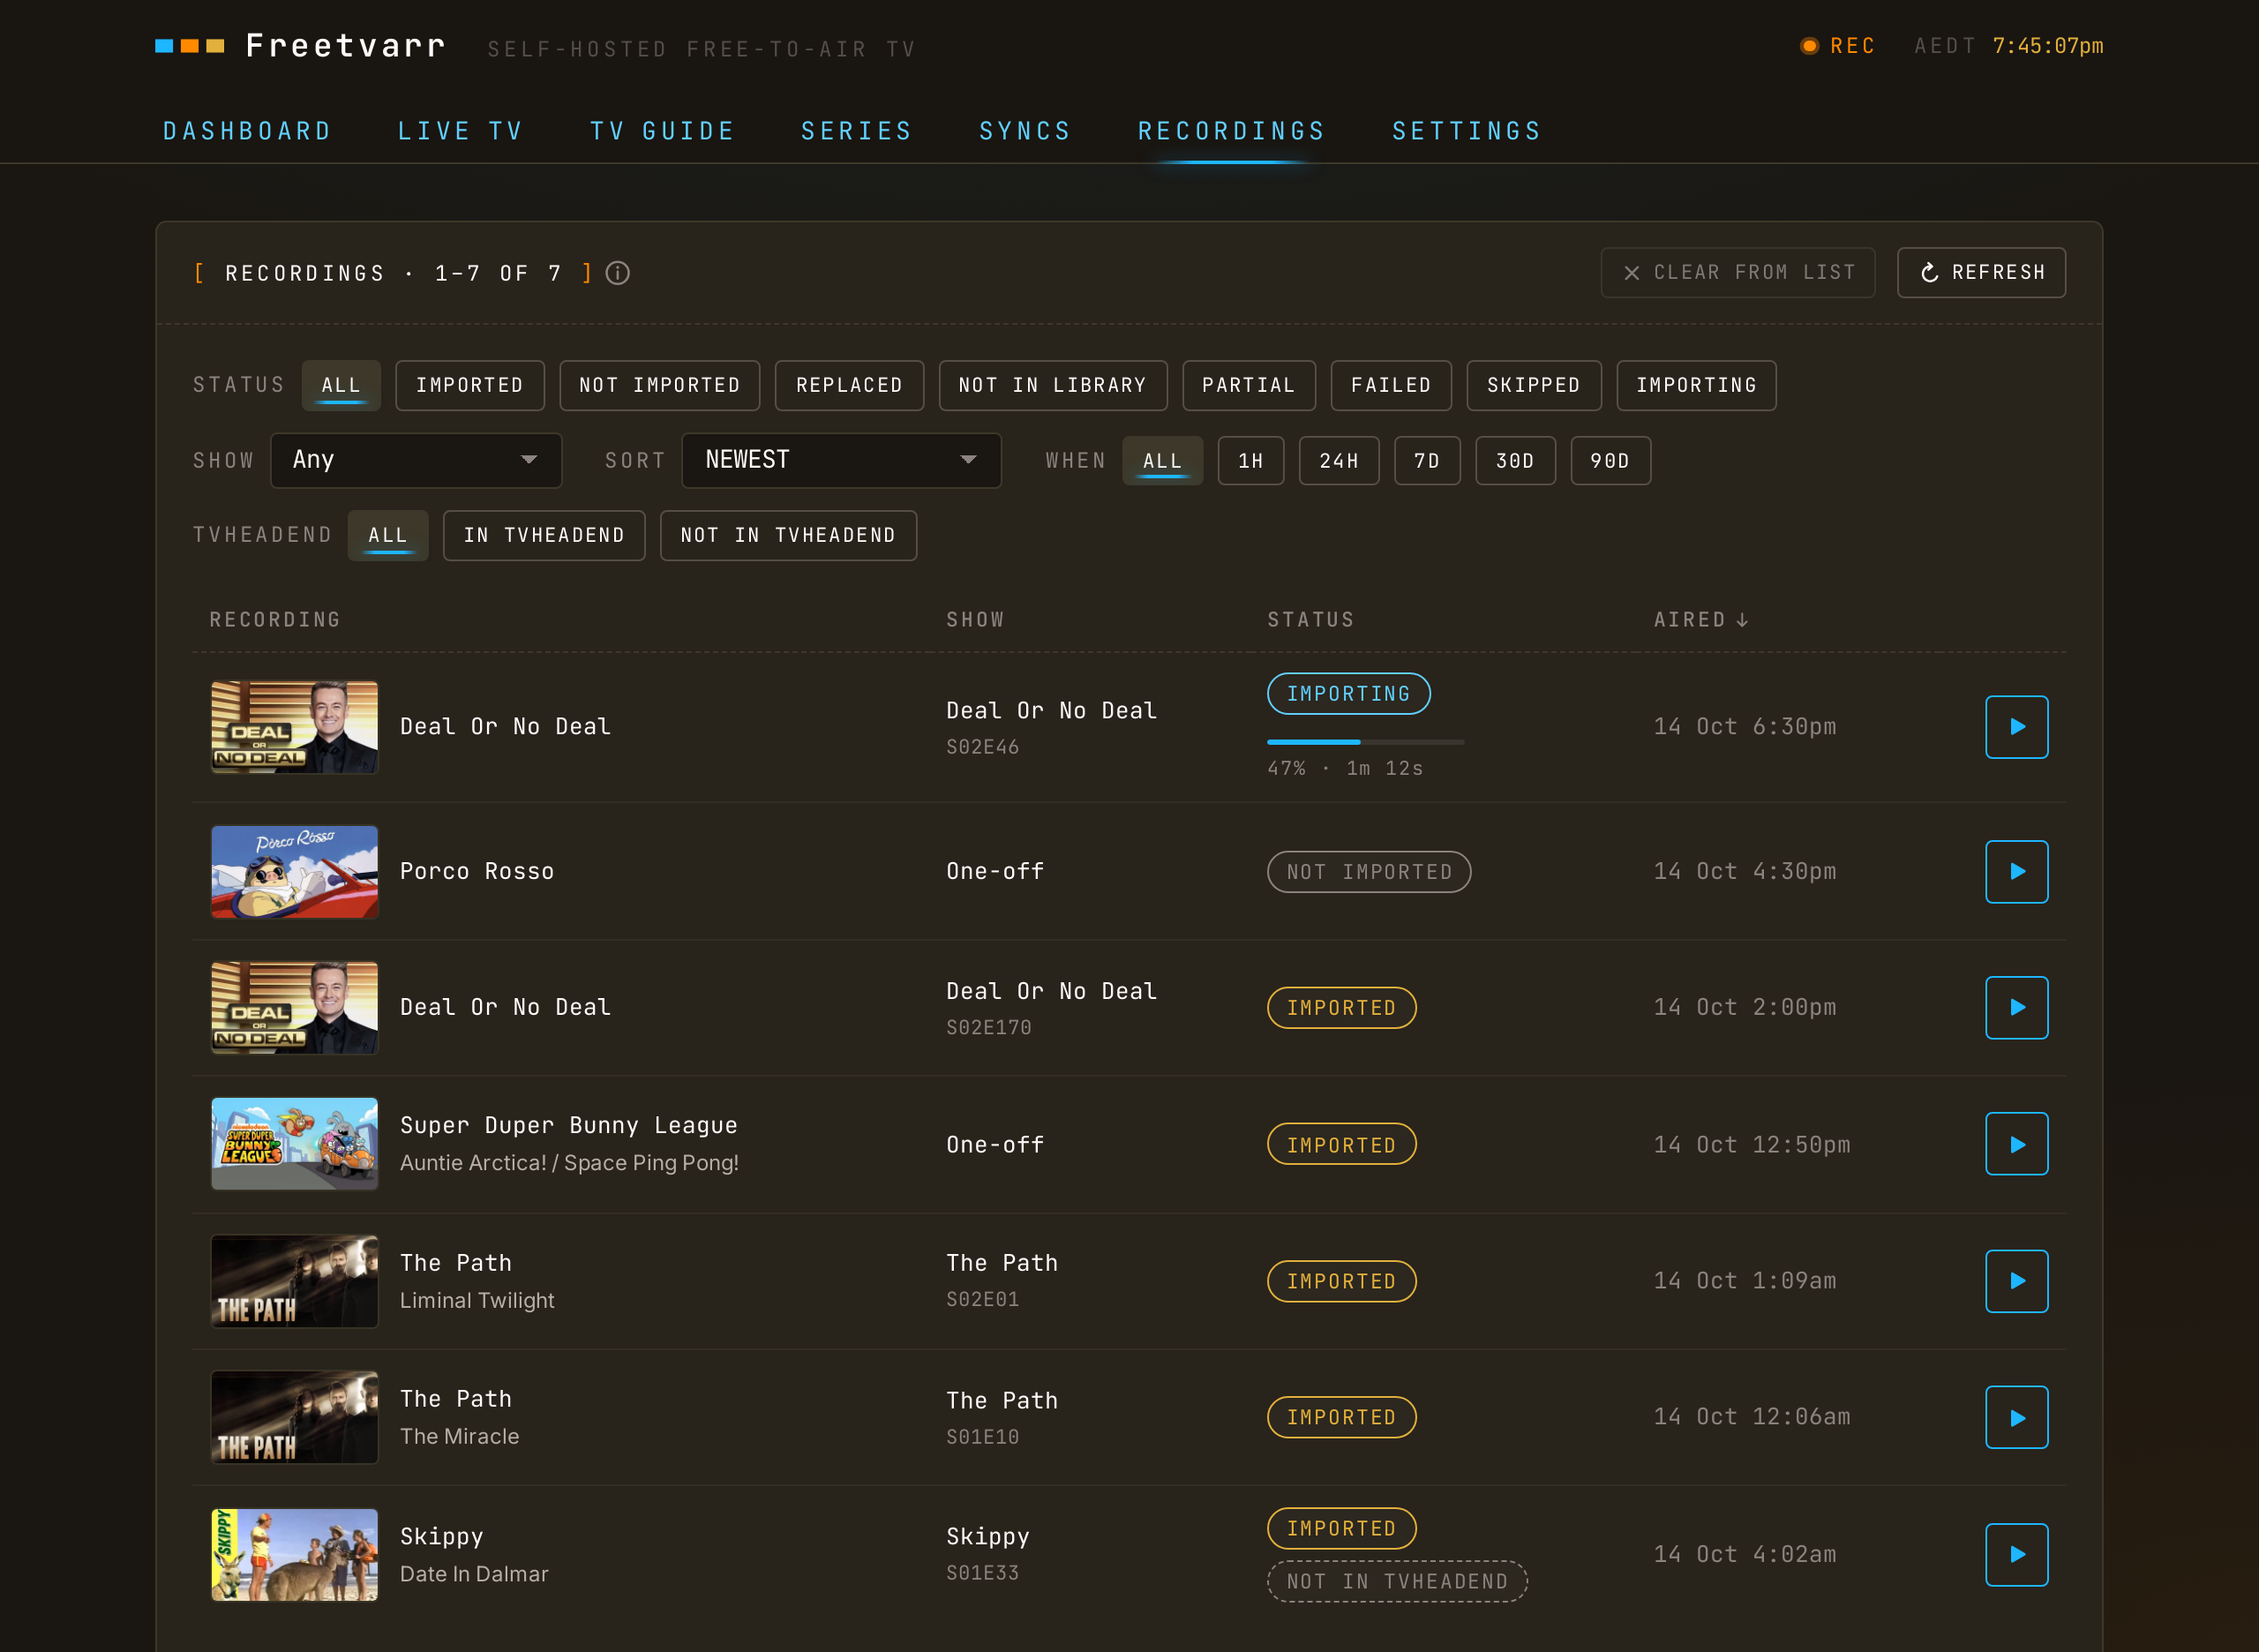Play the Deal Or No Deal S02E46 recording

tap(2016, 727)
